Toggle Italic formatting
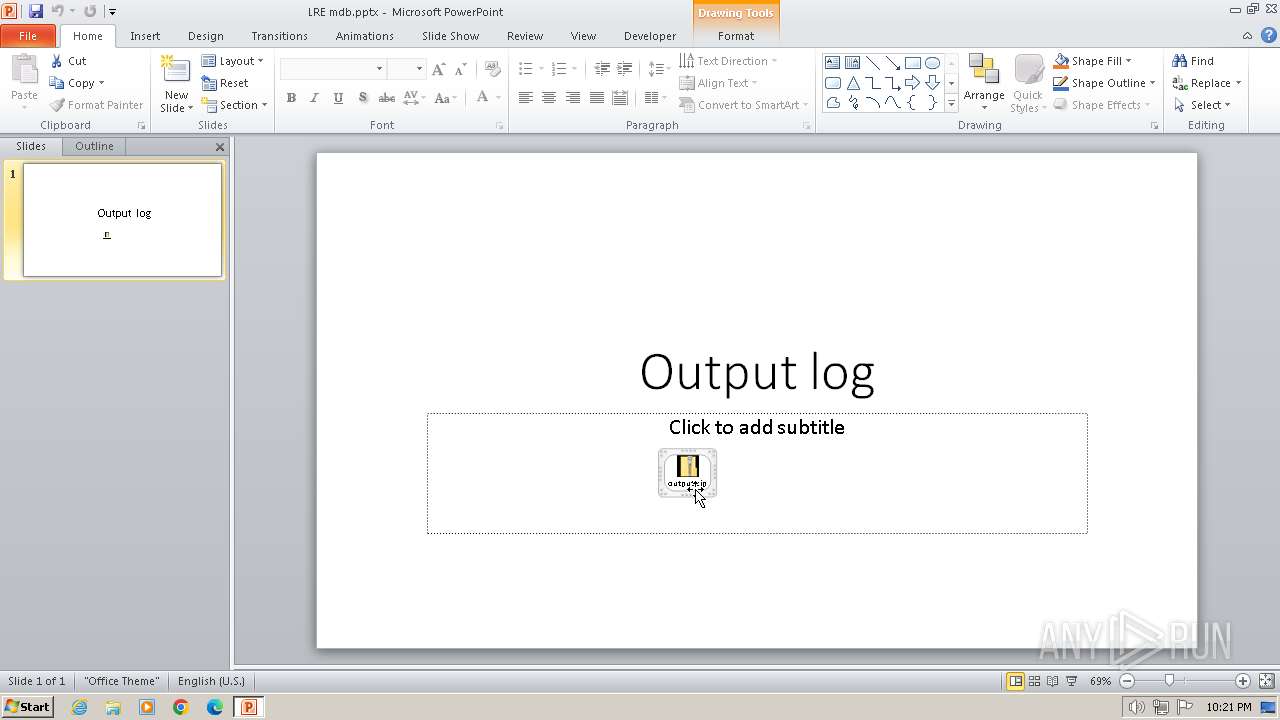Viewport: 1280px width, 720px height. pyautogui.click(x=314, y=98)
